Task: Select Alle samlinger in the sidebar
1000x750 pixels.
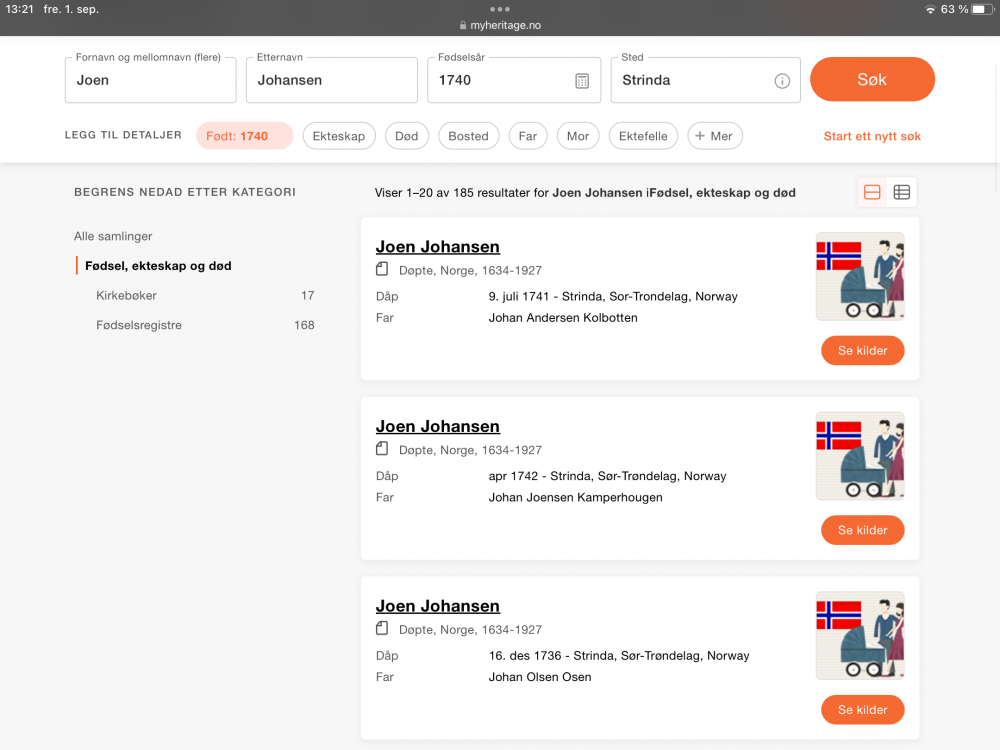Action: coord(113,236)
